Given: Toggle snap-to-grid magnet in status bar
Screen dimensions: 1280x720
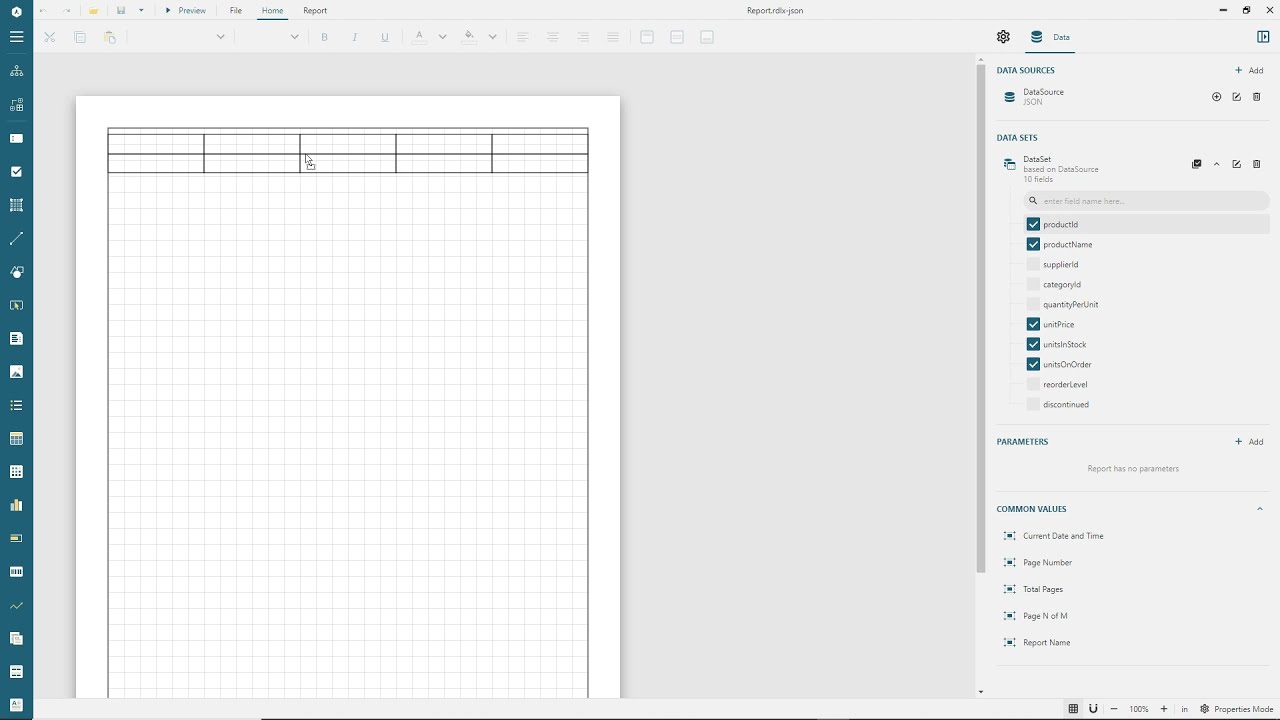Looking at the screenshot, I should point(1093,709).
